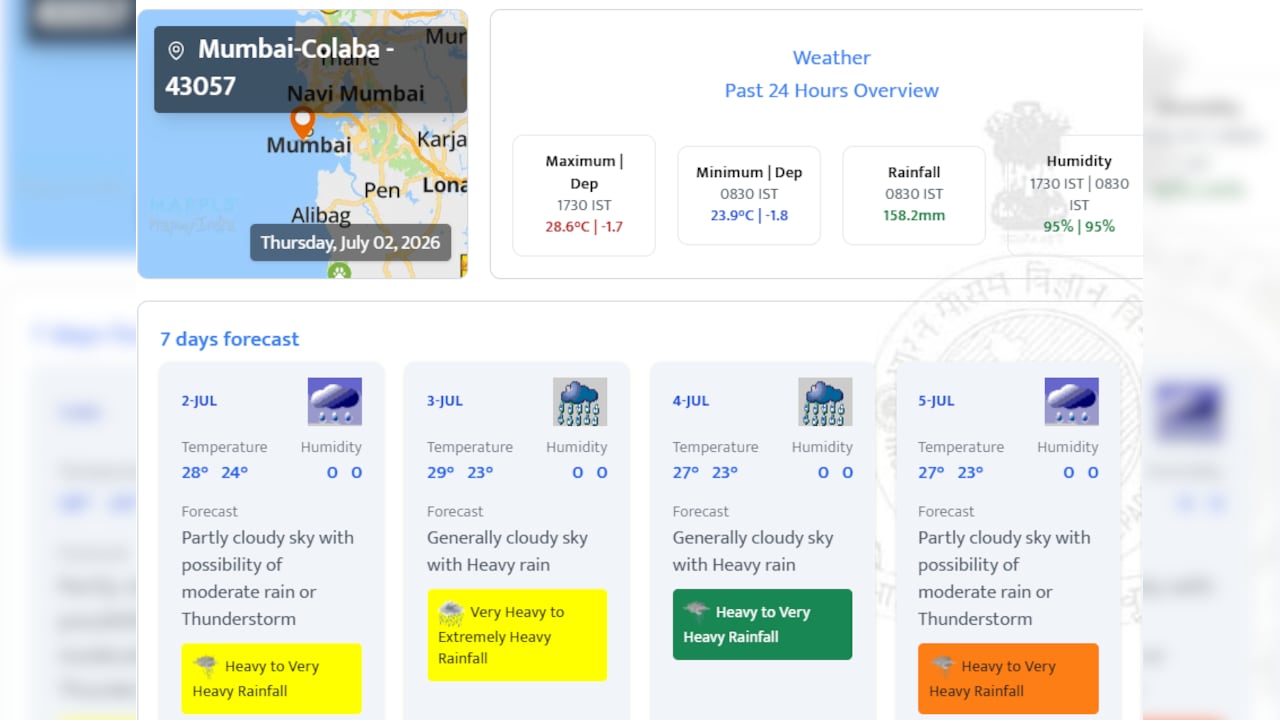Viewport: 1280px width, 720px height.
Task: Click the 2-JUL date label
Action: (199, 401)
